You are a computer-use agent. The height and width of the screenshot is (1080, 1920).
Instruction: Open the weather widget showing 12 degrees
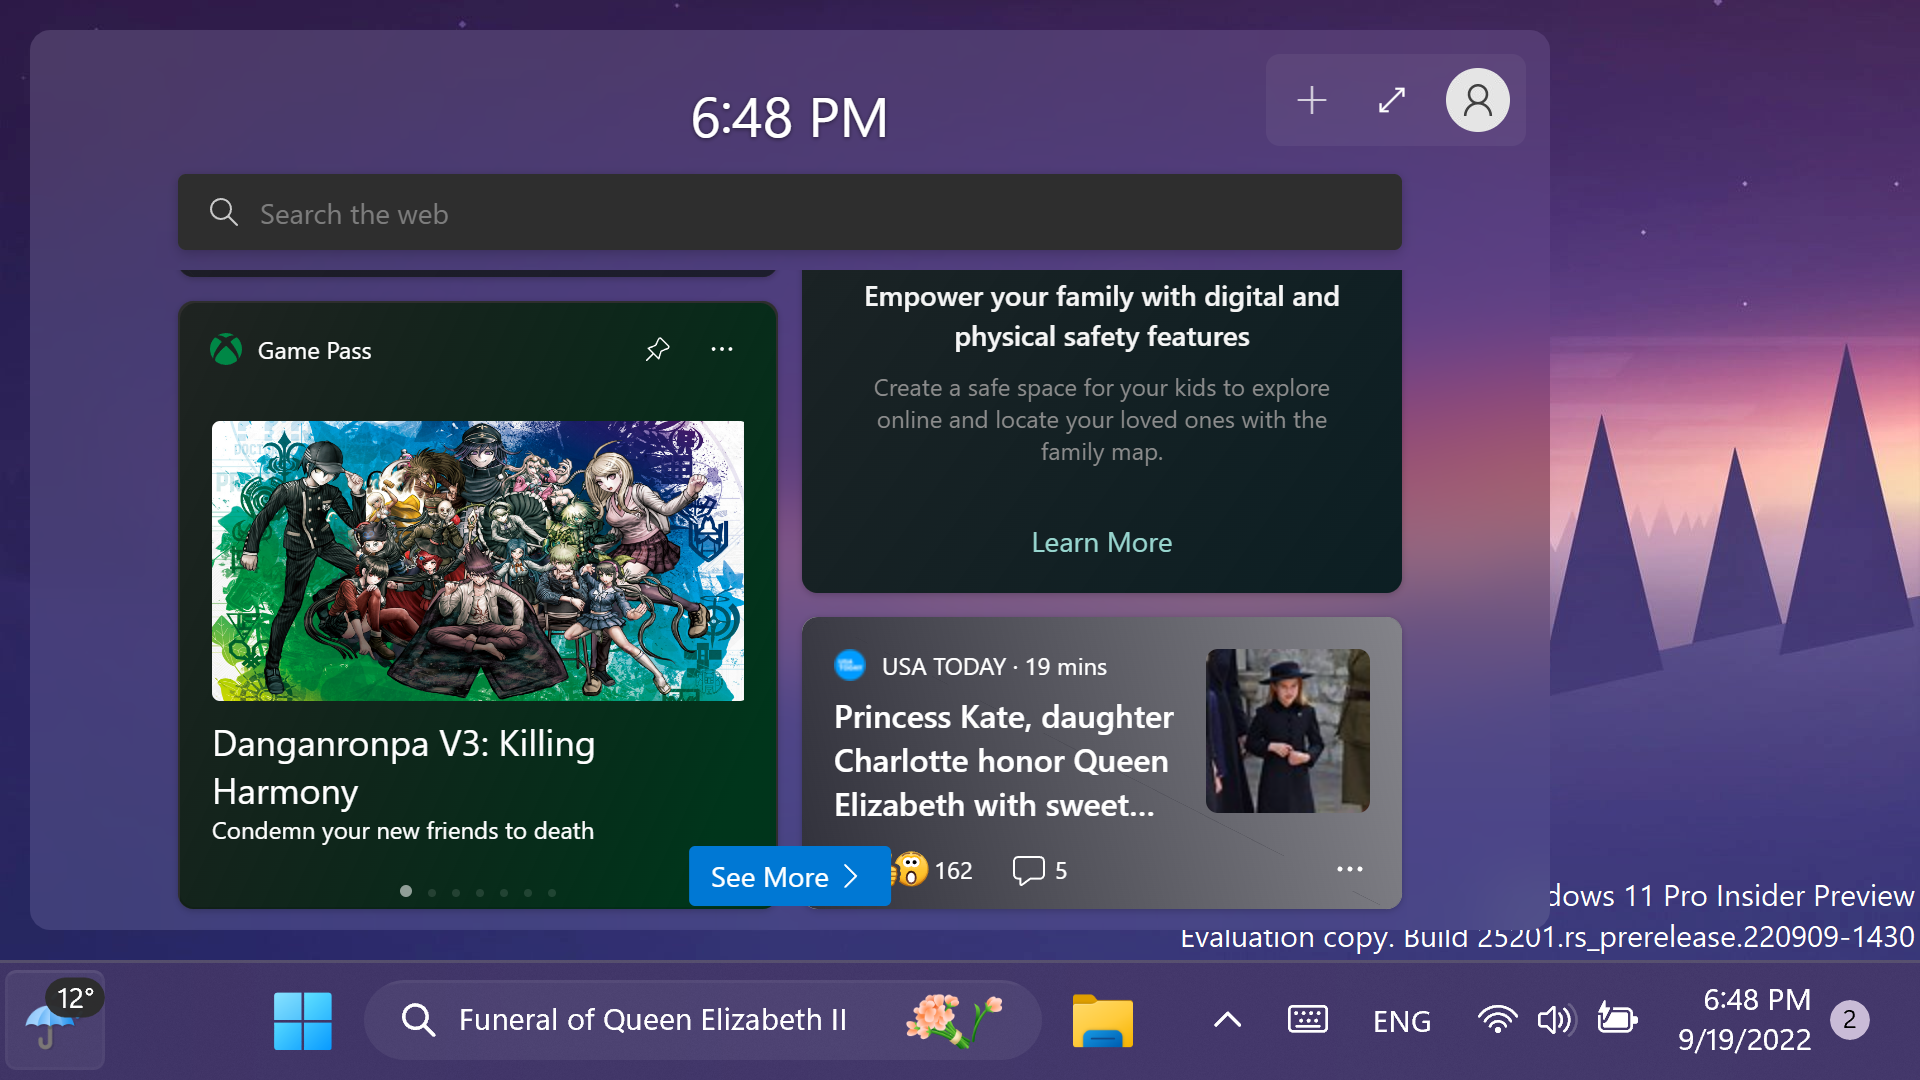click(54, 1019)
